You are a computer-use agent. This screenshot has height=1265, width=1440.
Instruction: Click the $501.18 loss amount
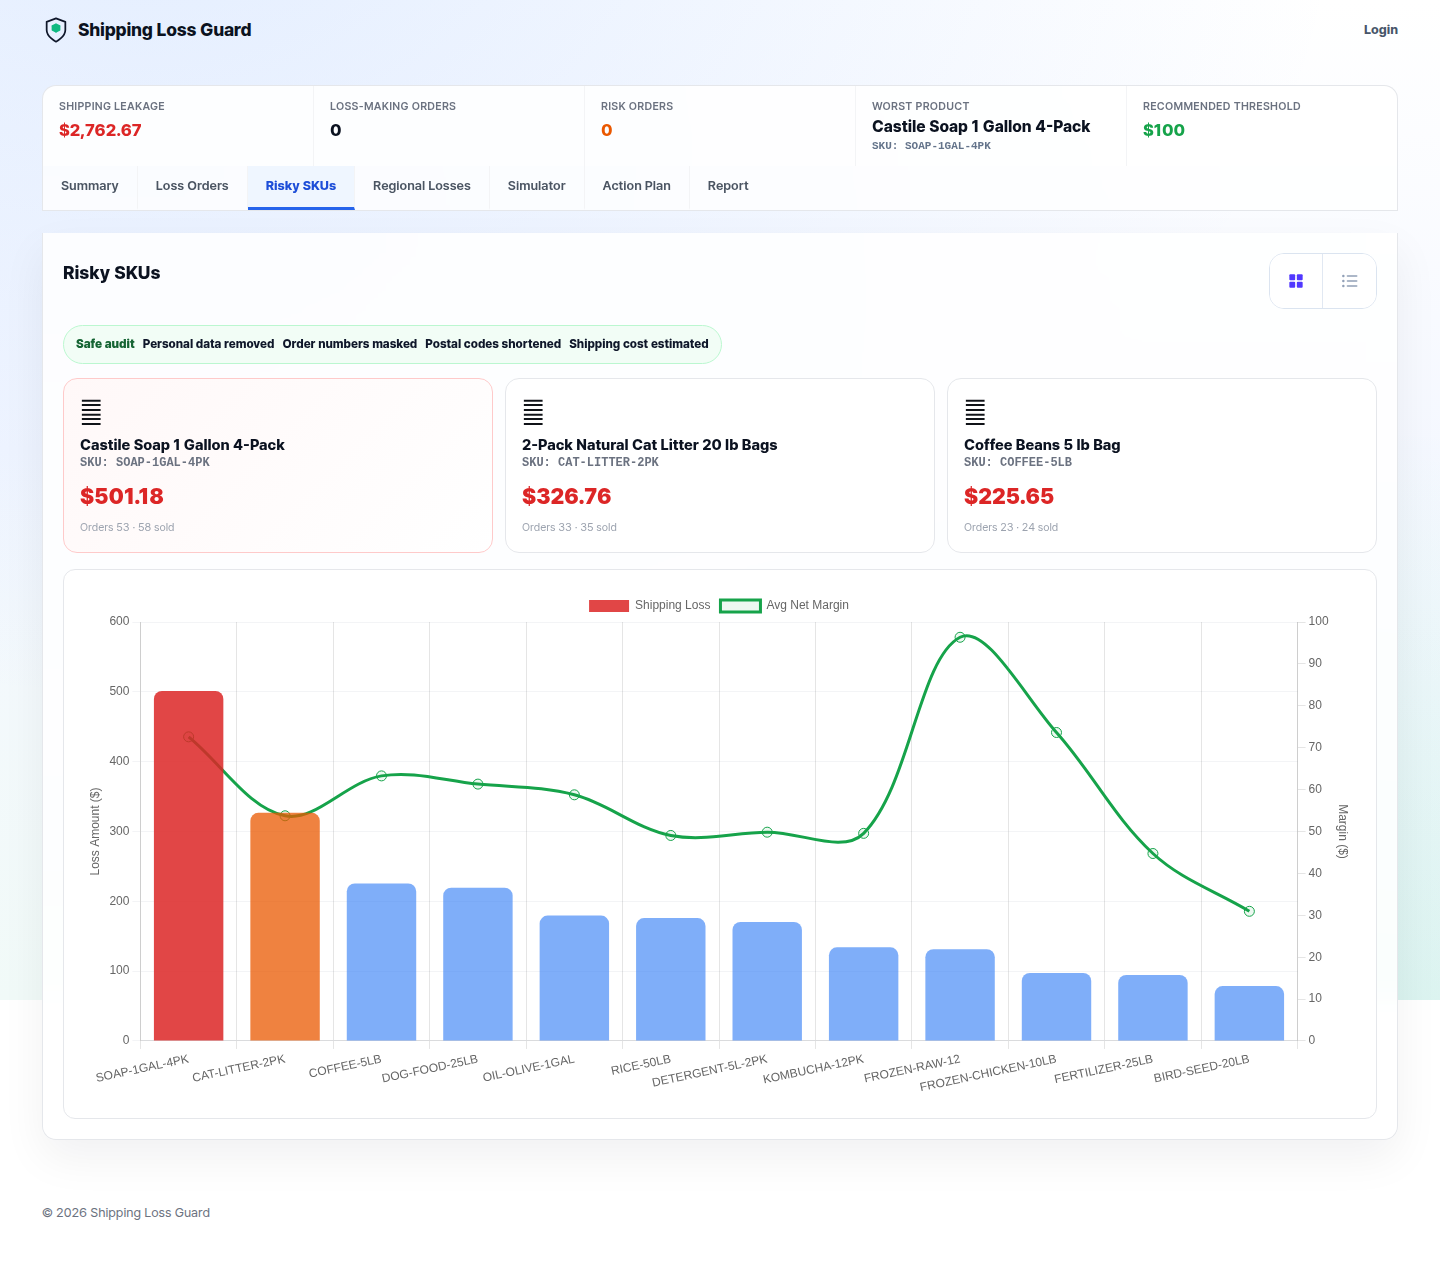pos(122,496)
